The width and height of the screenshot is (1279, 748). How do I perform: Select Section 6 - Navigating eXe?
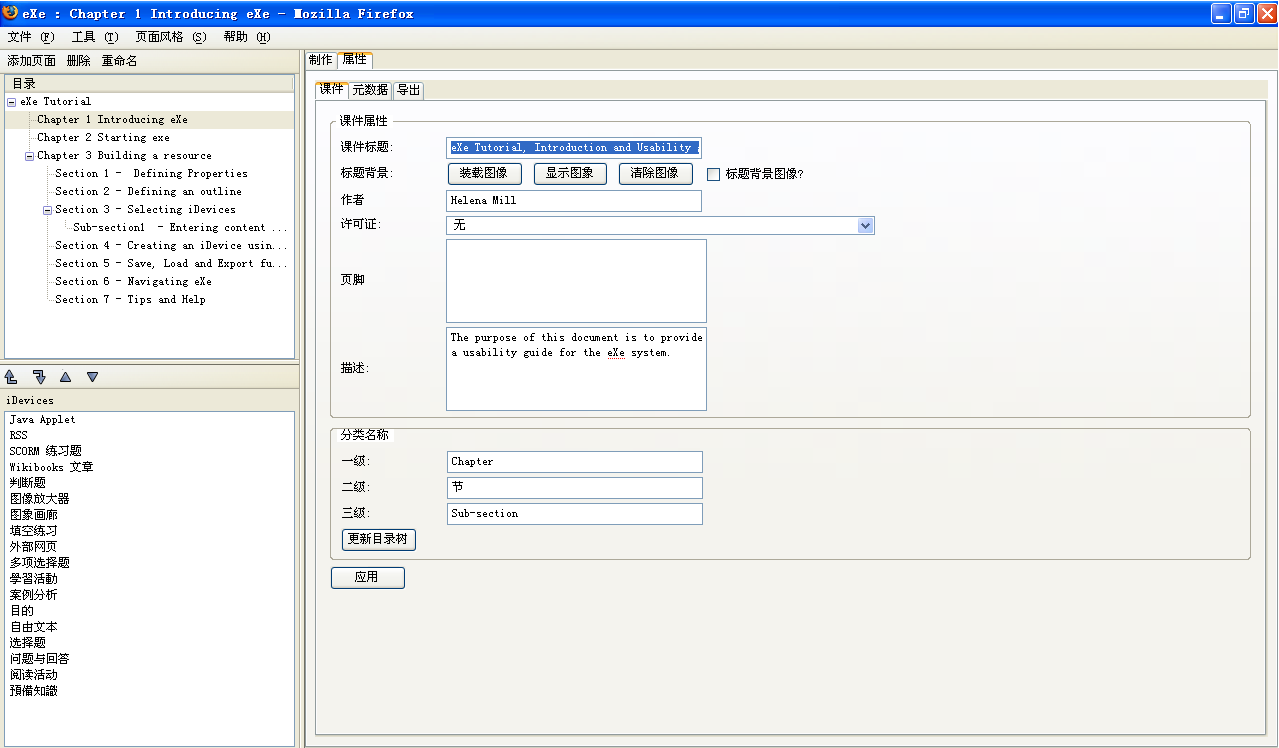point(133,282)
